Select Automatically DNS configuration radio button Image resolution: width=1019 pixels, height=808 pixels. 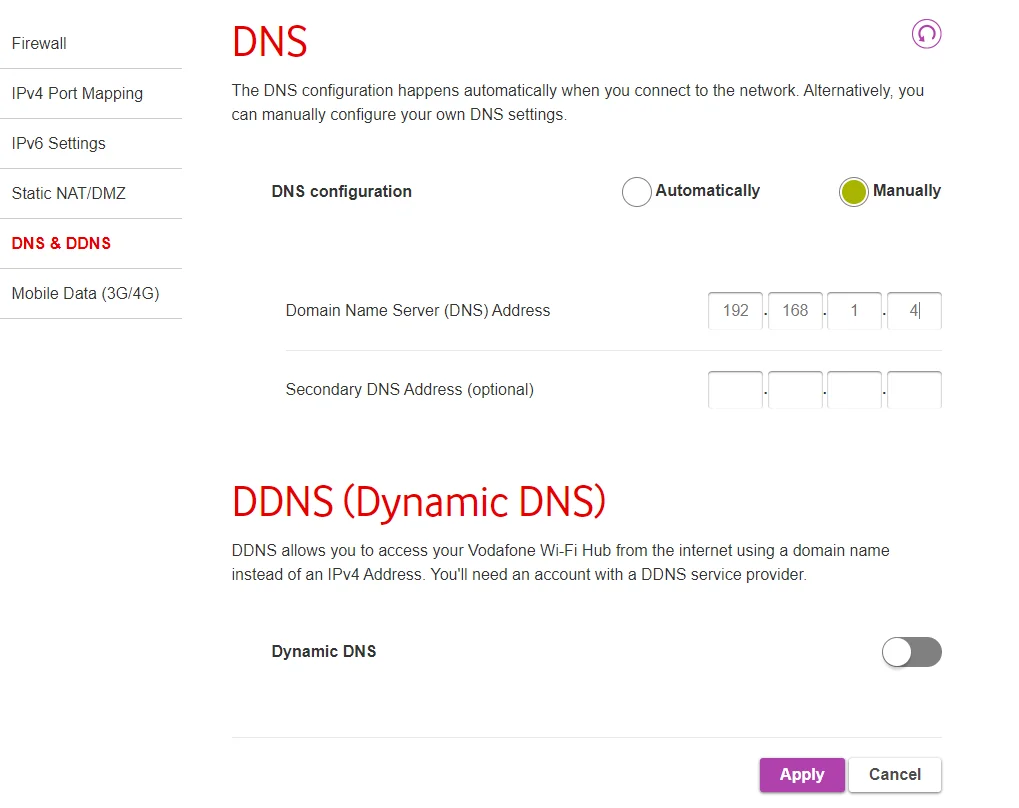point(636,192)
